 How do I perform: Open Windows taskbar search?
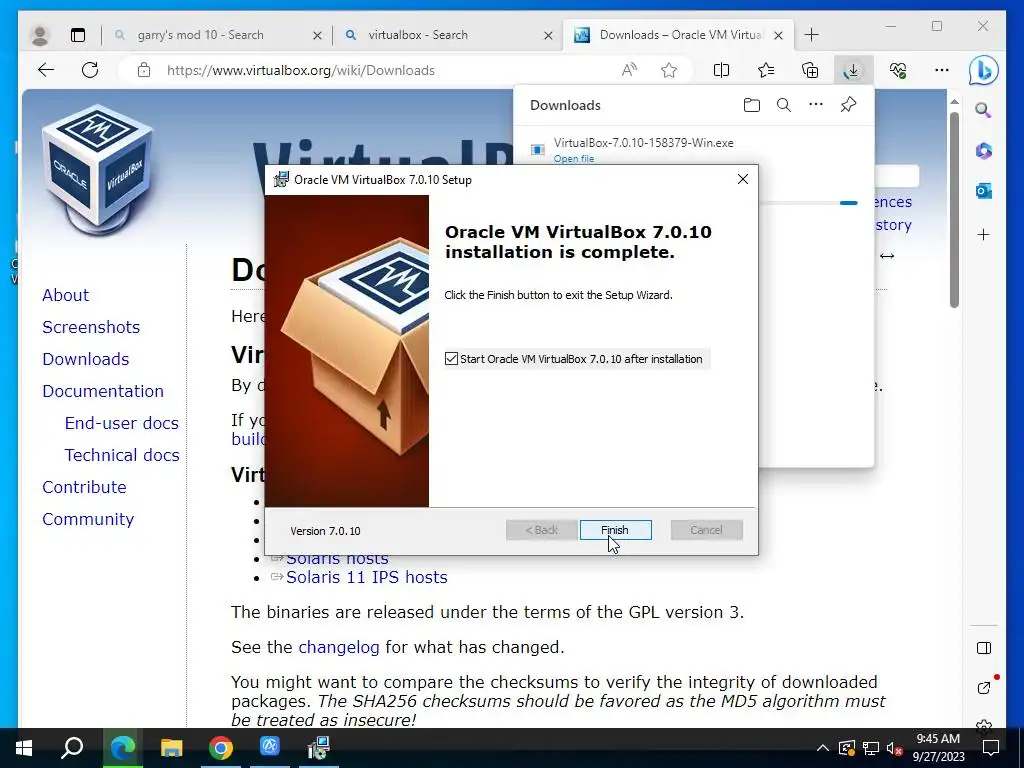tap(72, 747)
